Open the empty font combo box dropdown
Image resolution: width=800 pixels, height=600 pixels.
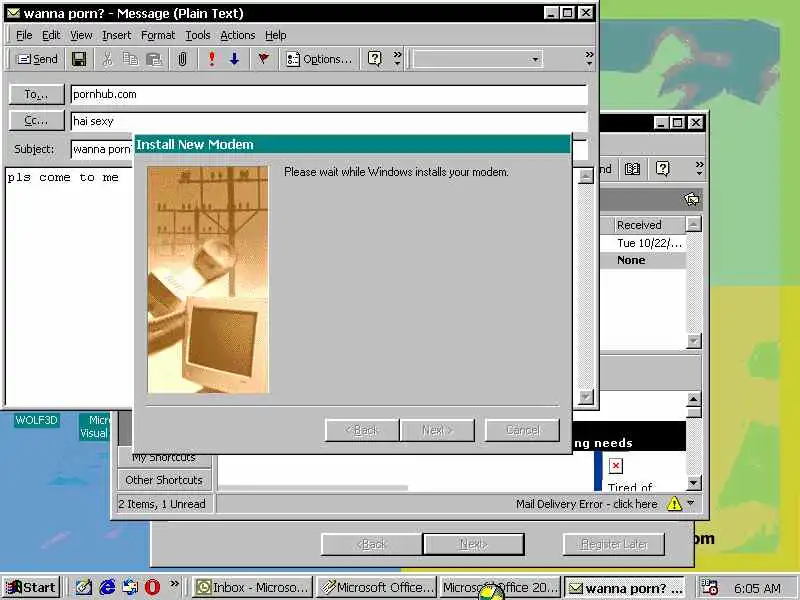point(535,59)
